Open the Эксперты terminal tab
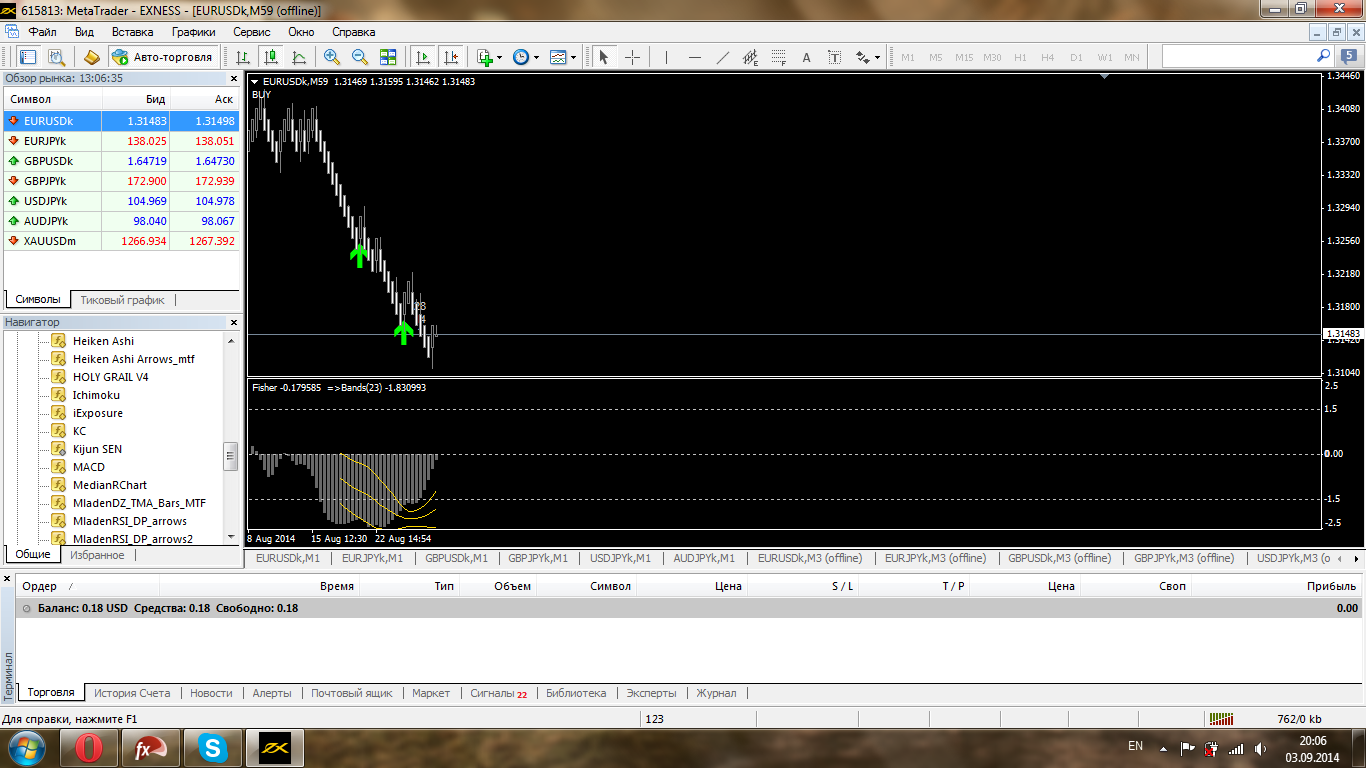This screenshot has height=768, width=1366. tap(652, 692)
